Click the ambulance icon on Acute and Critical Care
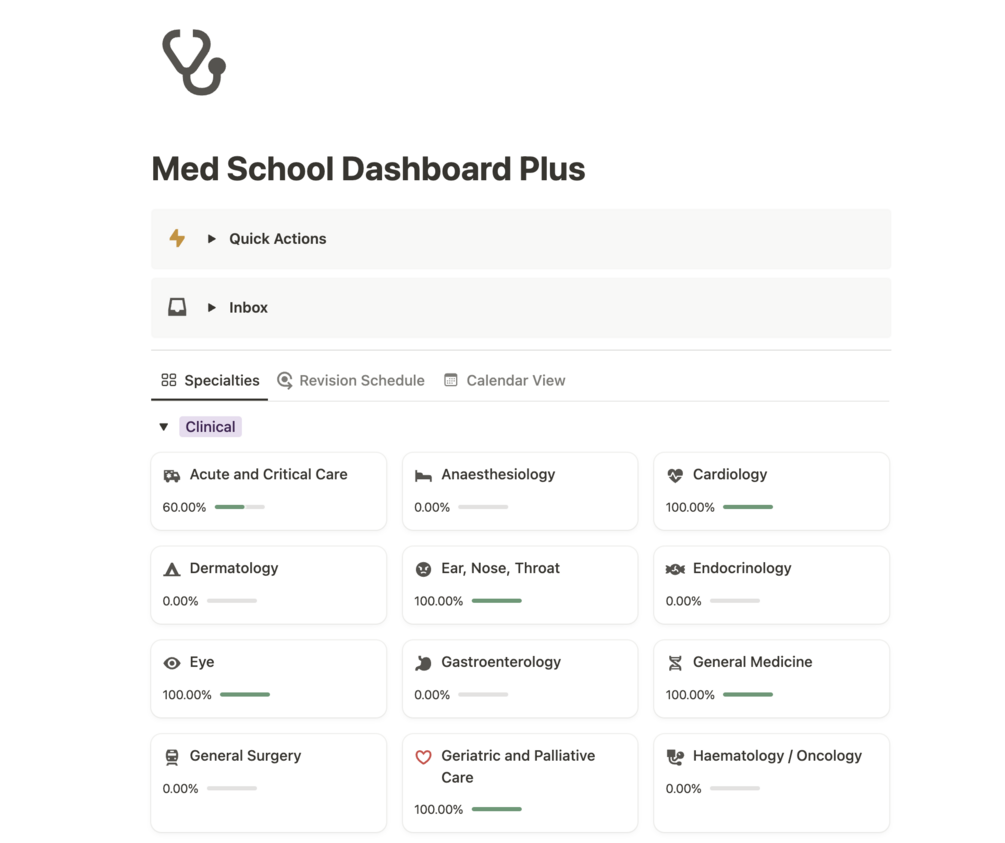 172,476
